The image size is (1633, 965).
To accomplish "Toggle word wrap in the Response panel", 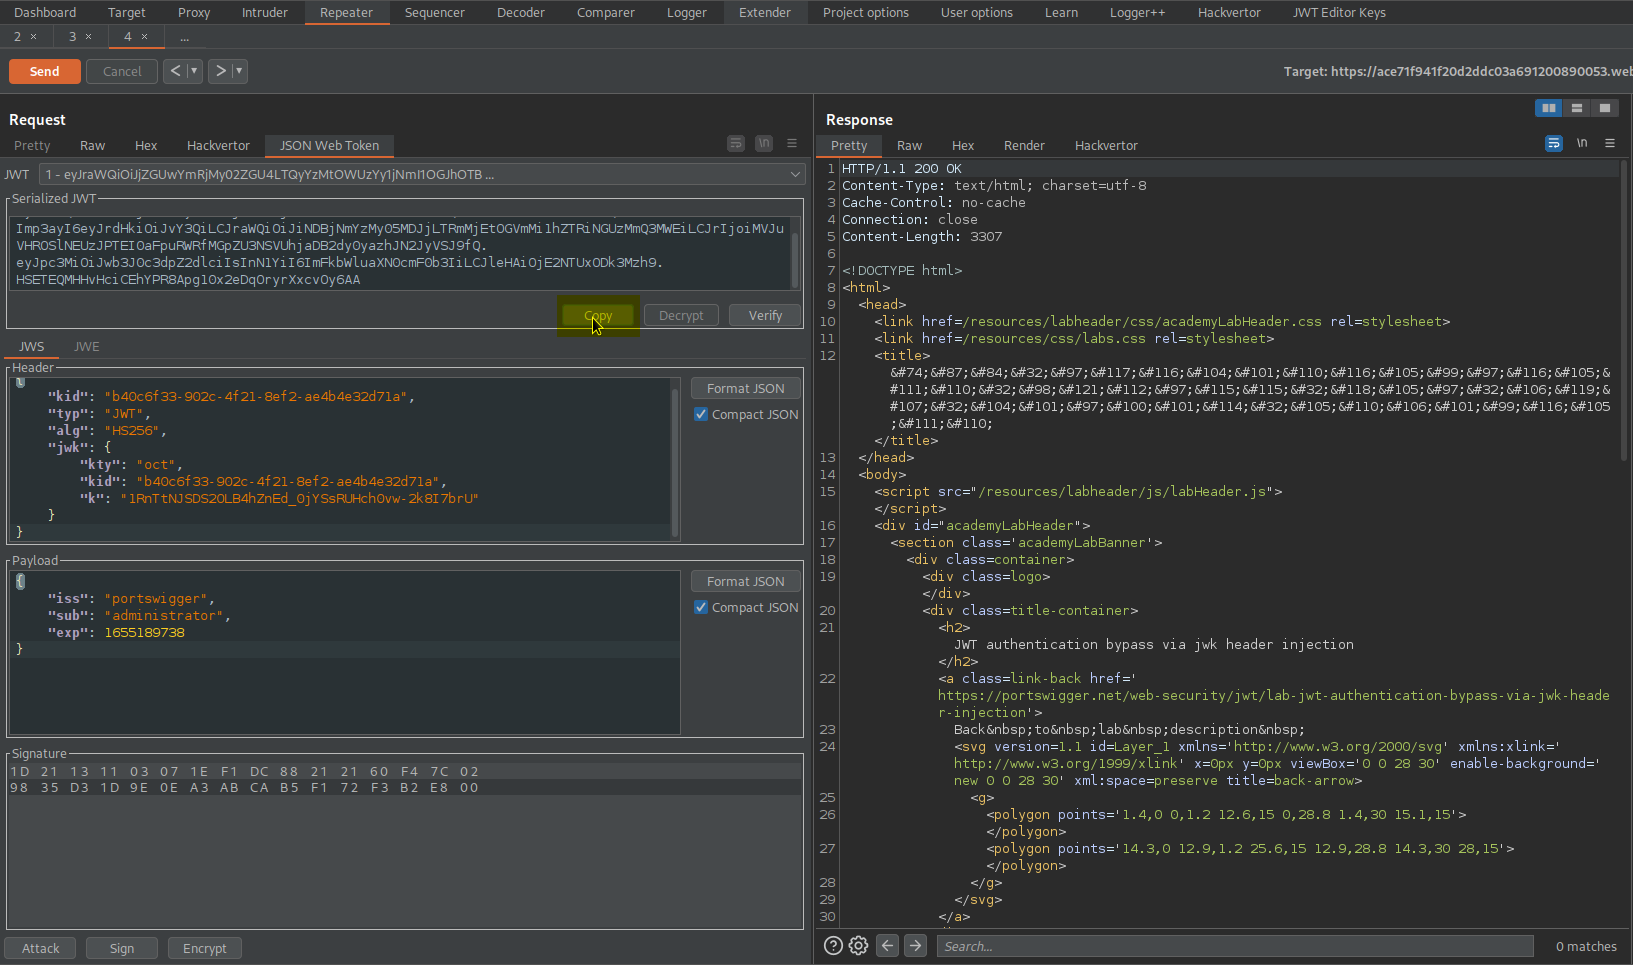I will coord(1554,143).
